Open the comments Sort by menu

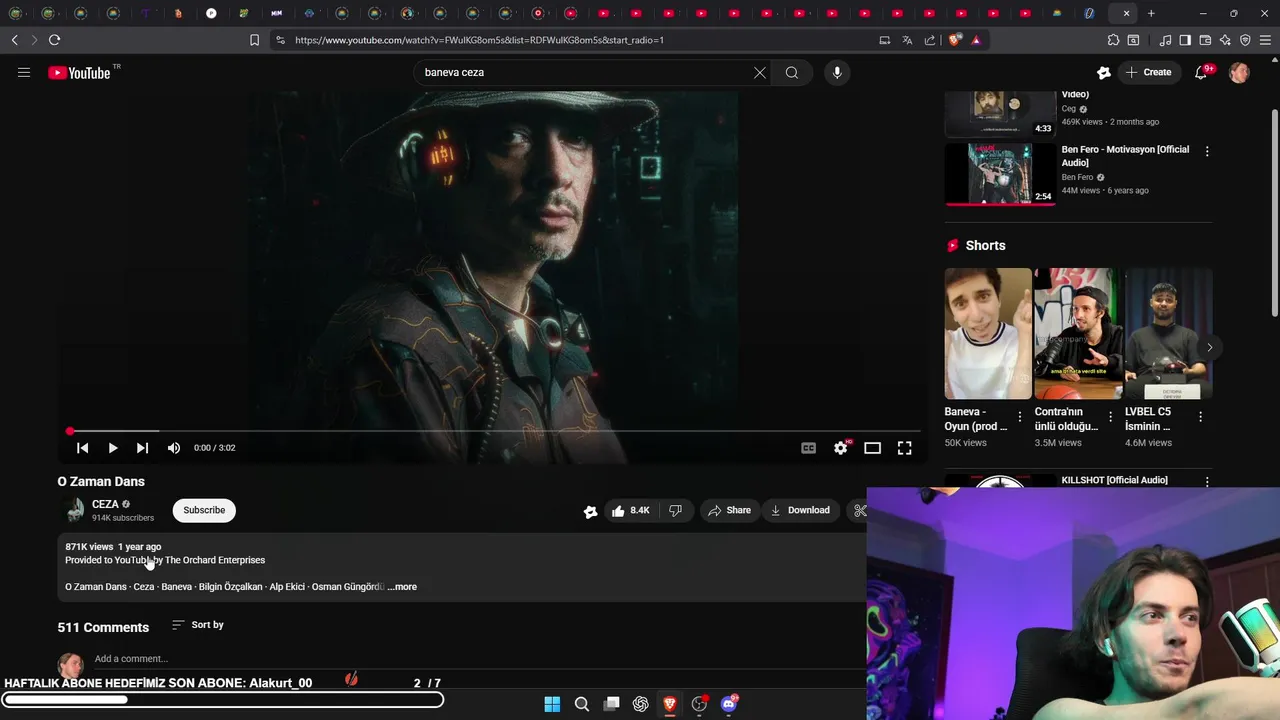pos(198,625)
